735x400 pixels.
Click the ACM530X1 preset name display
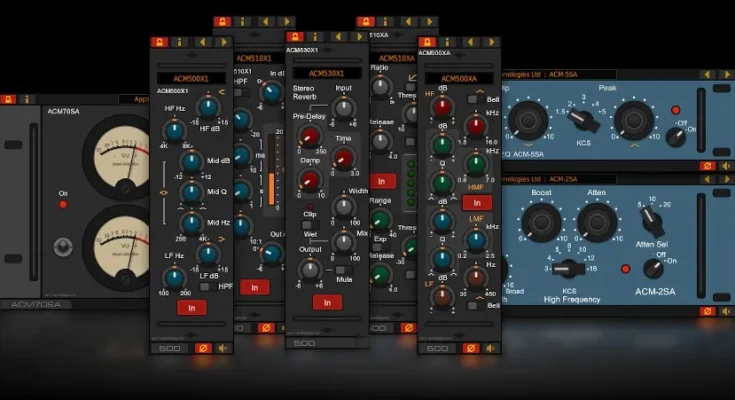(x=327, y=73)
